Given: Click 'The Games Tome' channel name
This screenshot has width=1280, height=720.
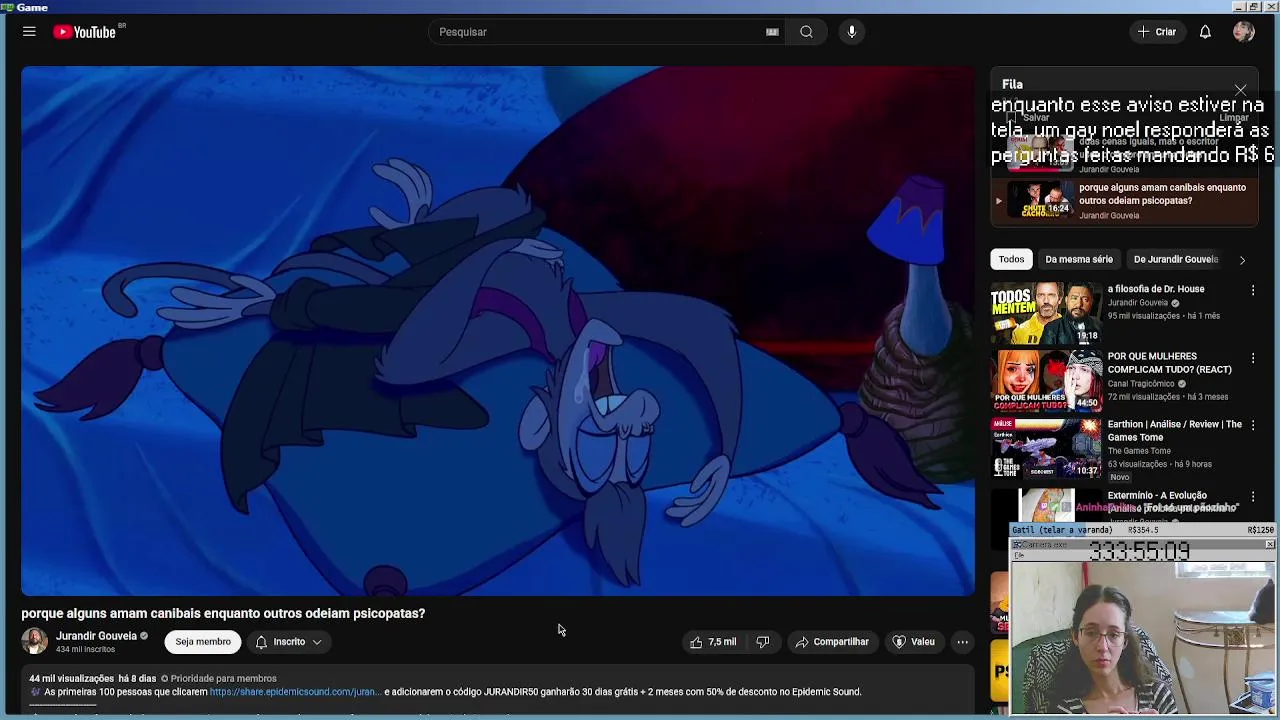Looking at the screenshot, I should (1139, 451).
